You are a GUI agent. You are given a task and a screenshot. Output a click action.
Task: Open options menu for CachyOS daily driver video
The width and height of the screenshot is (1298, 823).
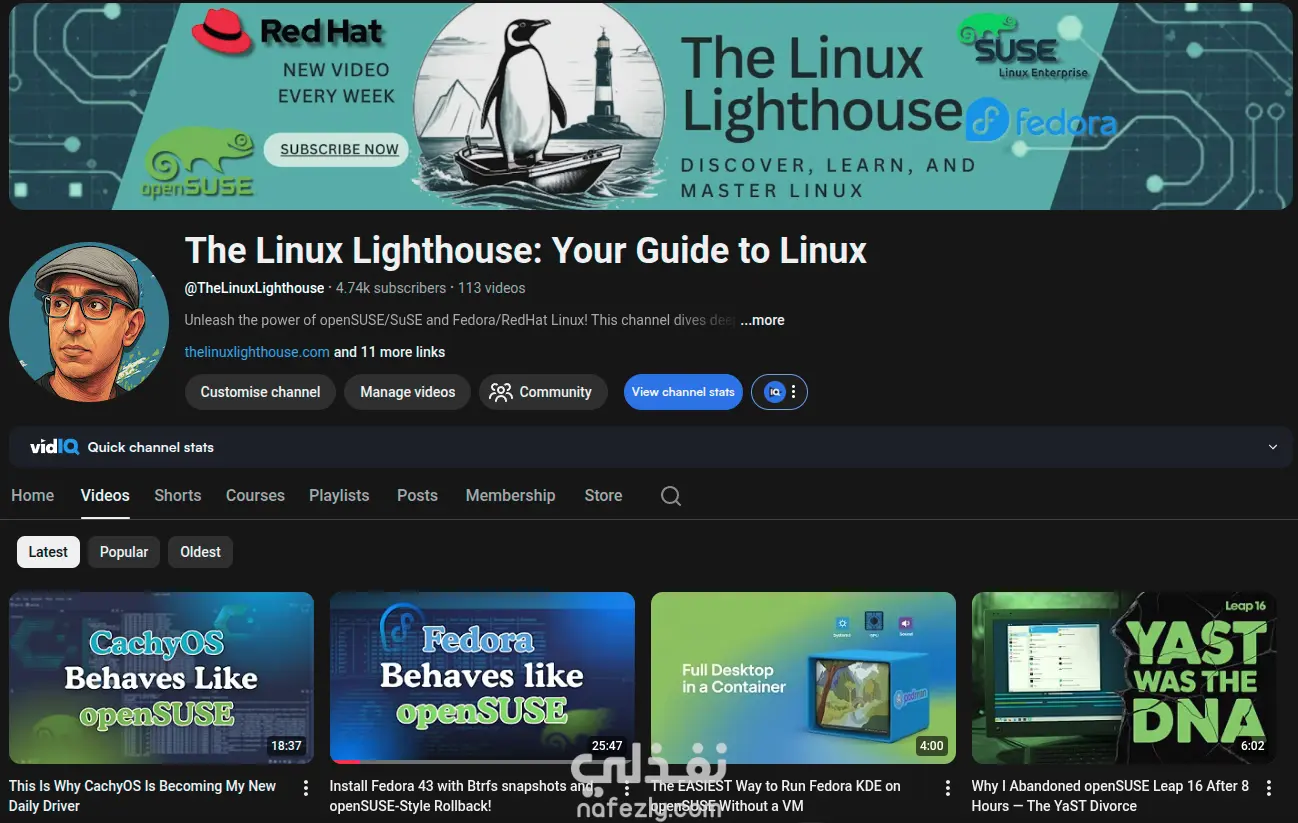[306, 788]
